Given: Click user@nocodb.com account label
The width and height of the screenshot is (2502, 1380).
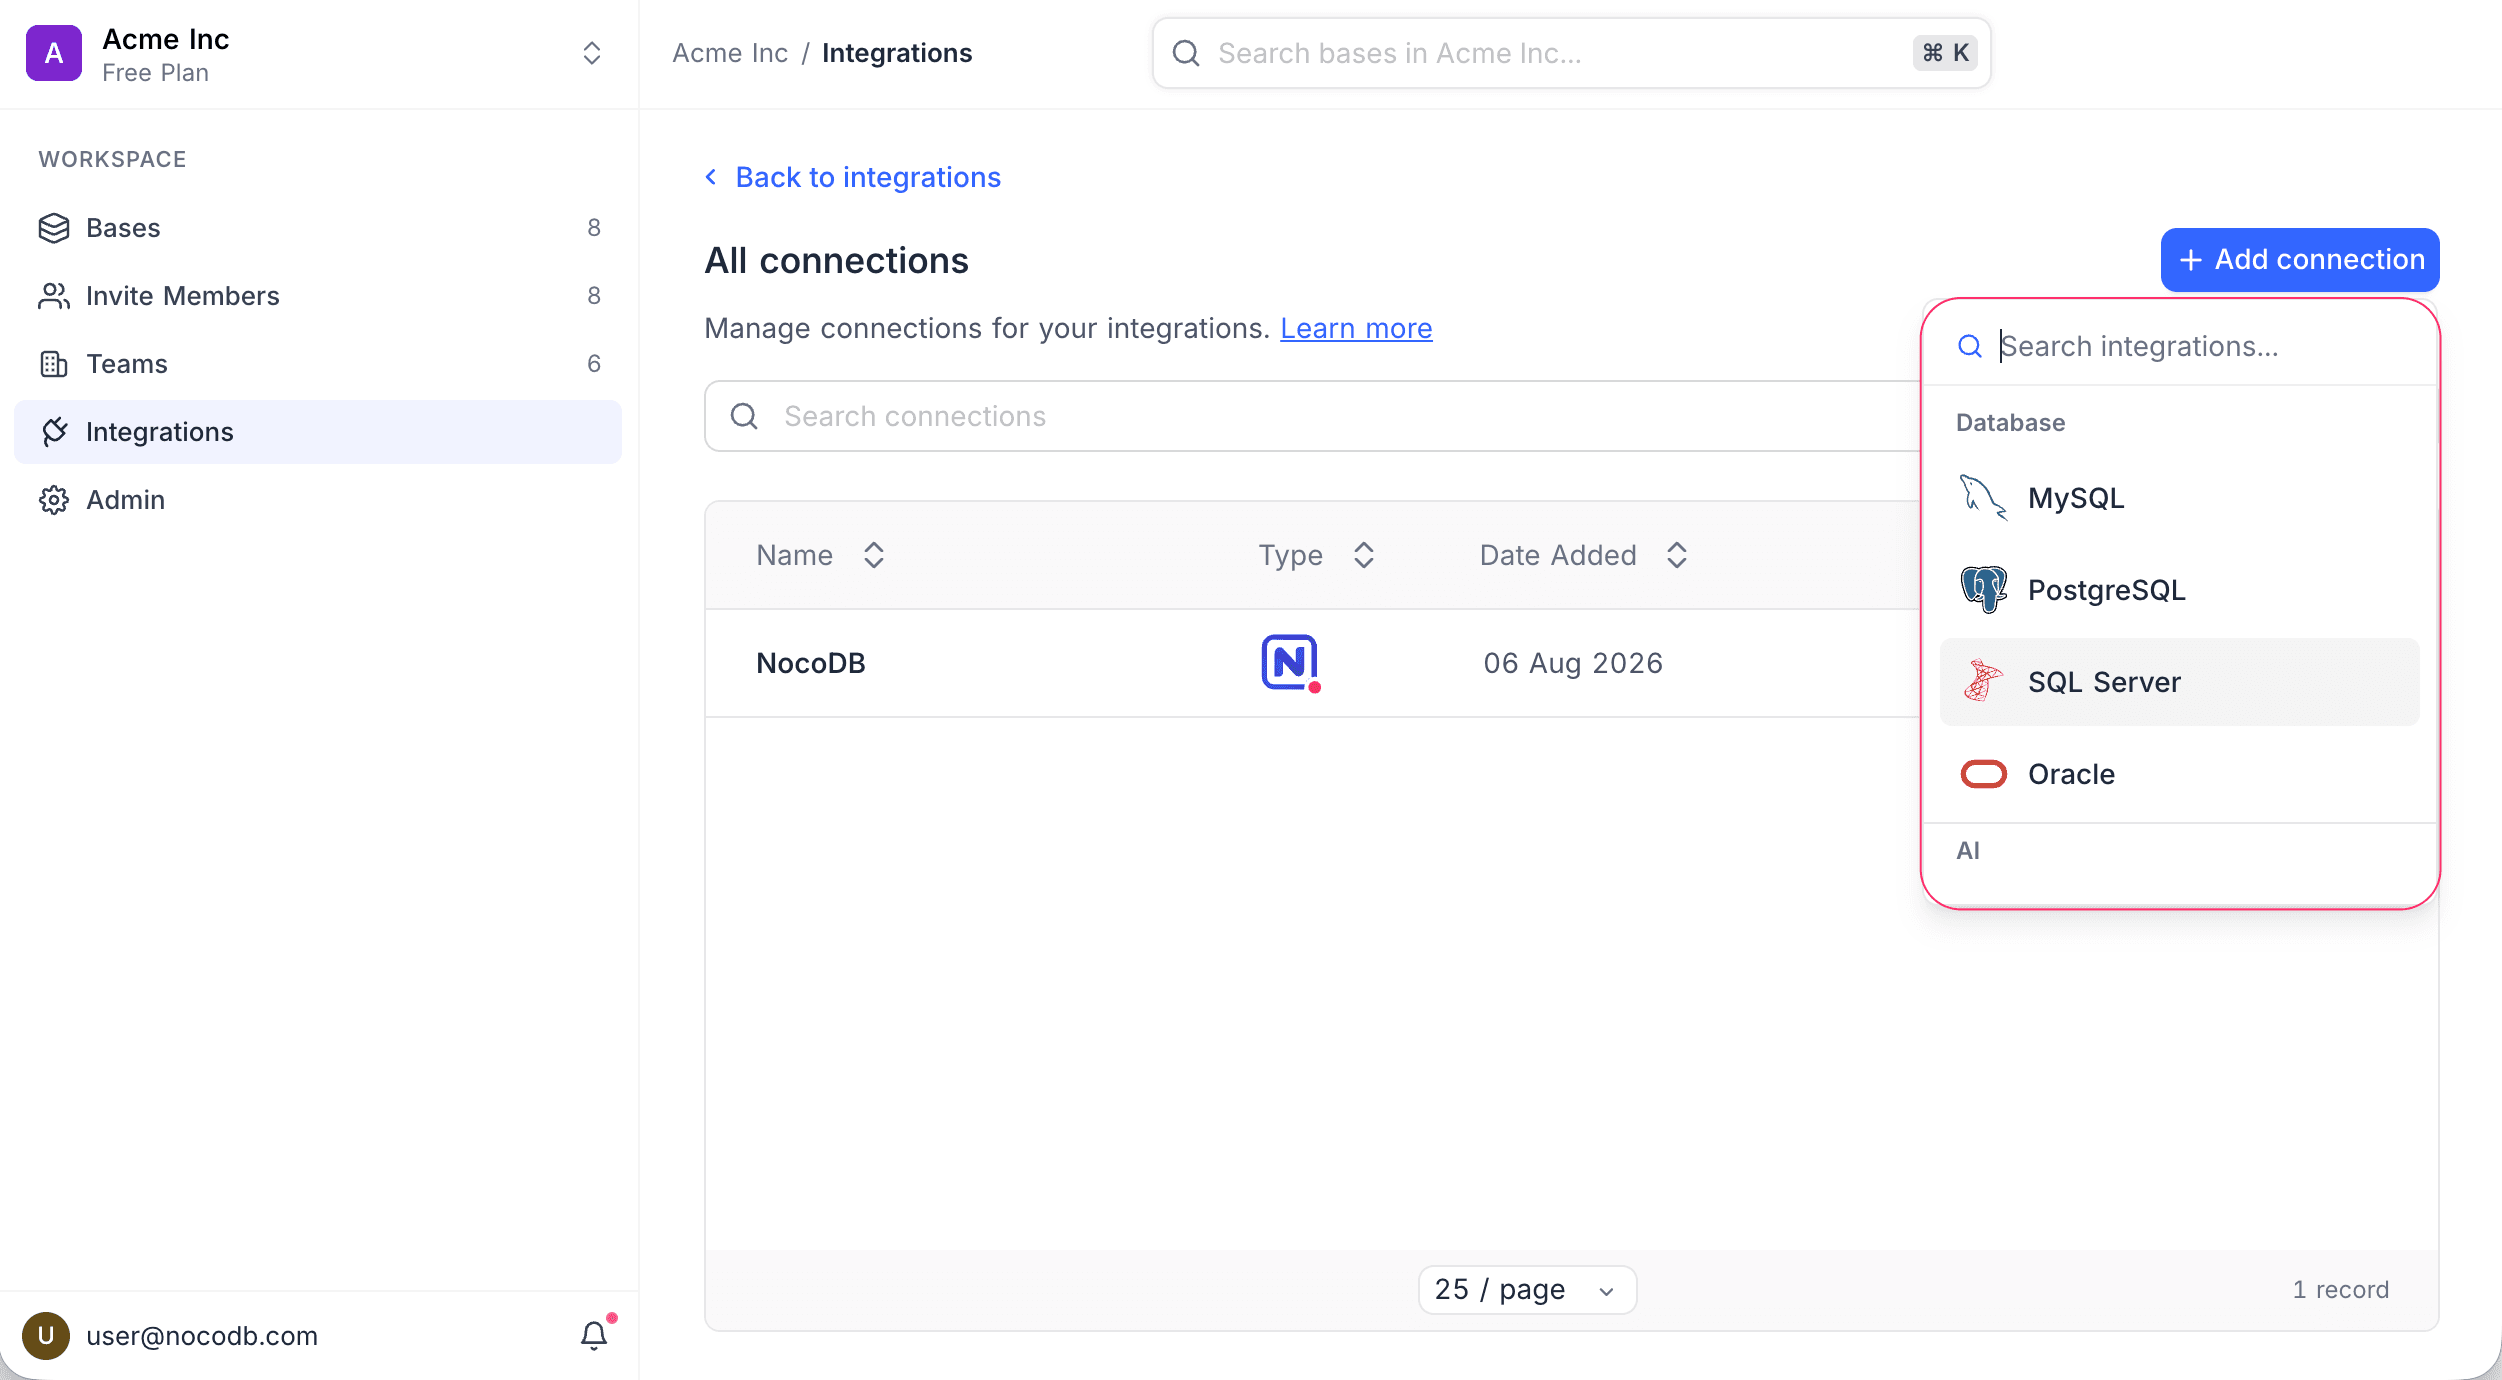Looking at the screenshot, I should coord(202,1336).
